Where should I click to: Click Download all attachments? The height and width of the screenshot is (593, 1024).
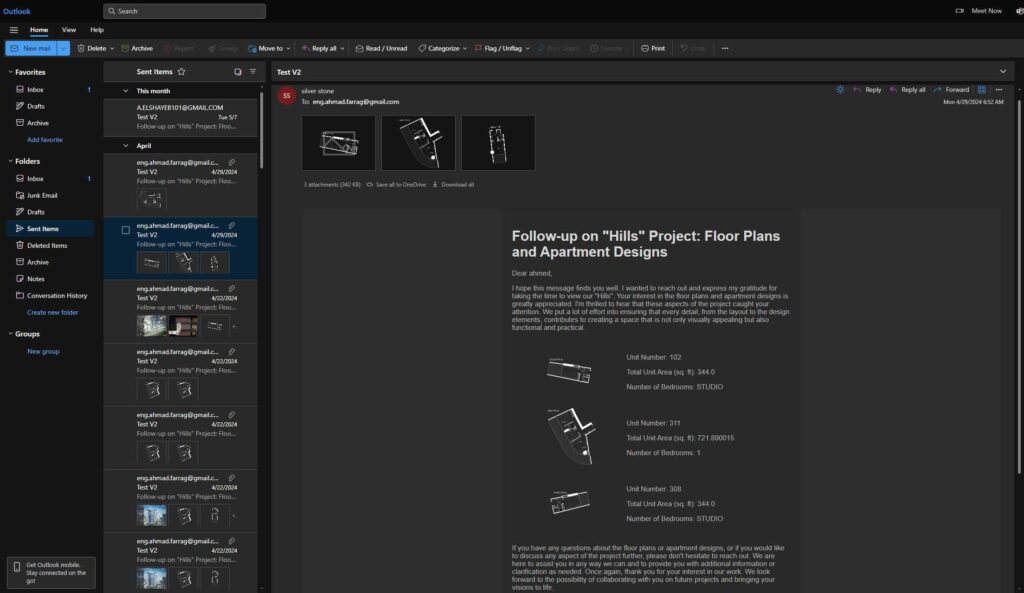[453, 185]
